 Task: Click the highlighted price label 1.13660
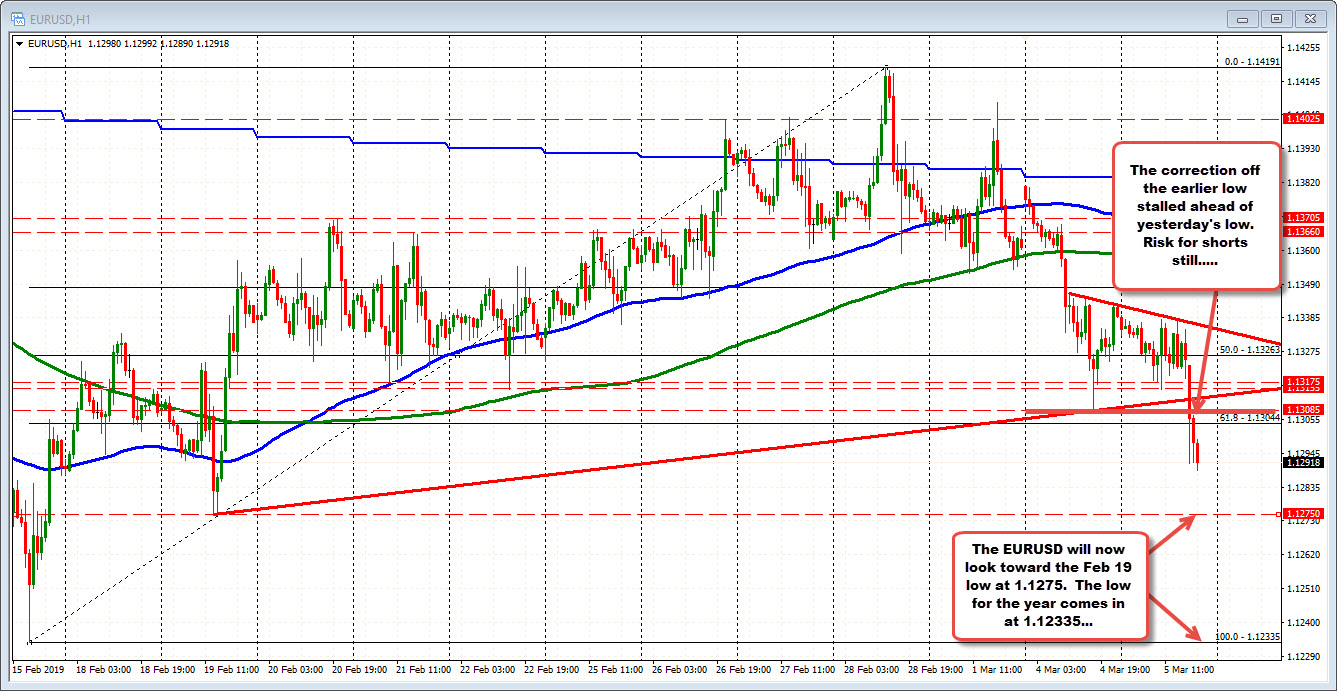coord(1305,232)
